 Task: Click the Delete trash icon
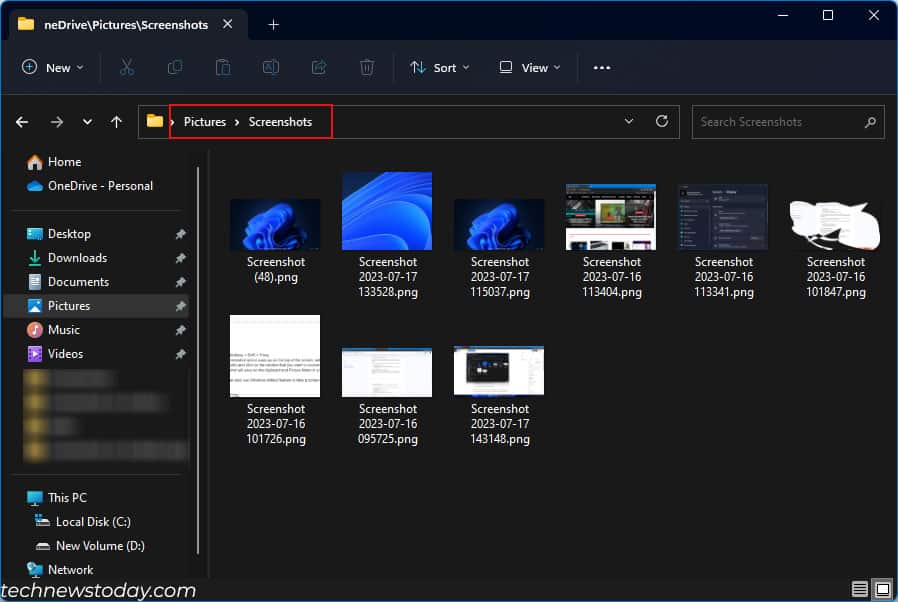click(367, 68)
